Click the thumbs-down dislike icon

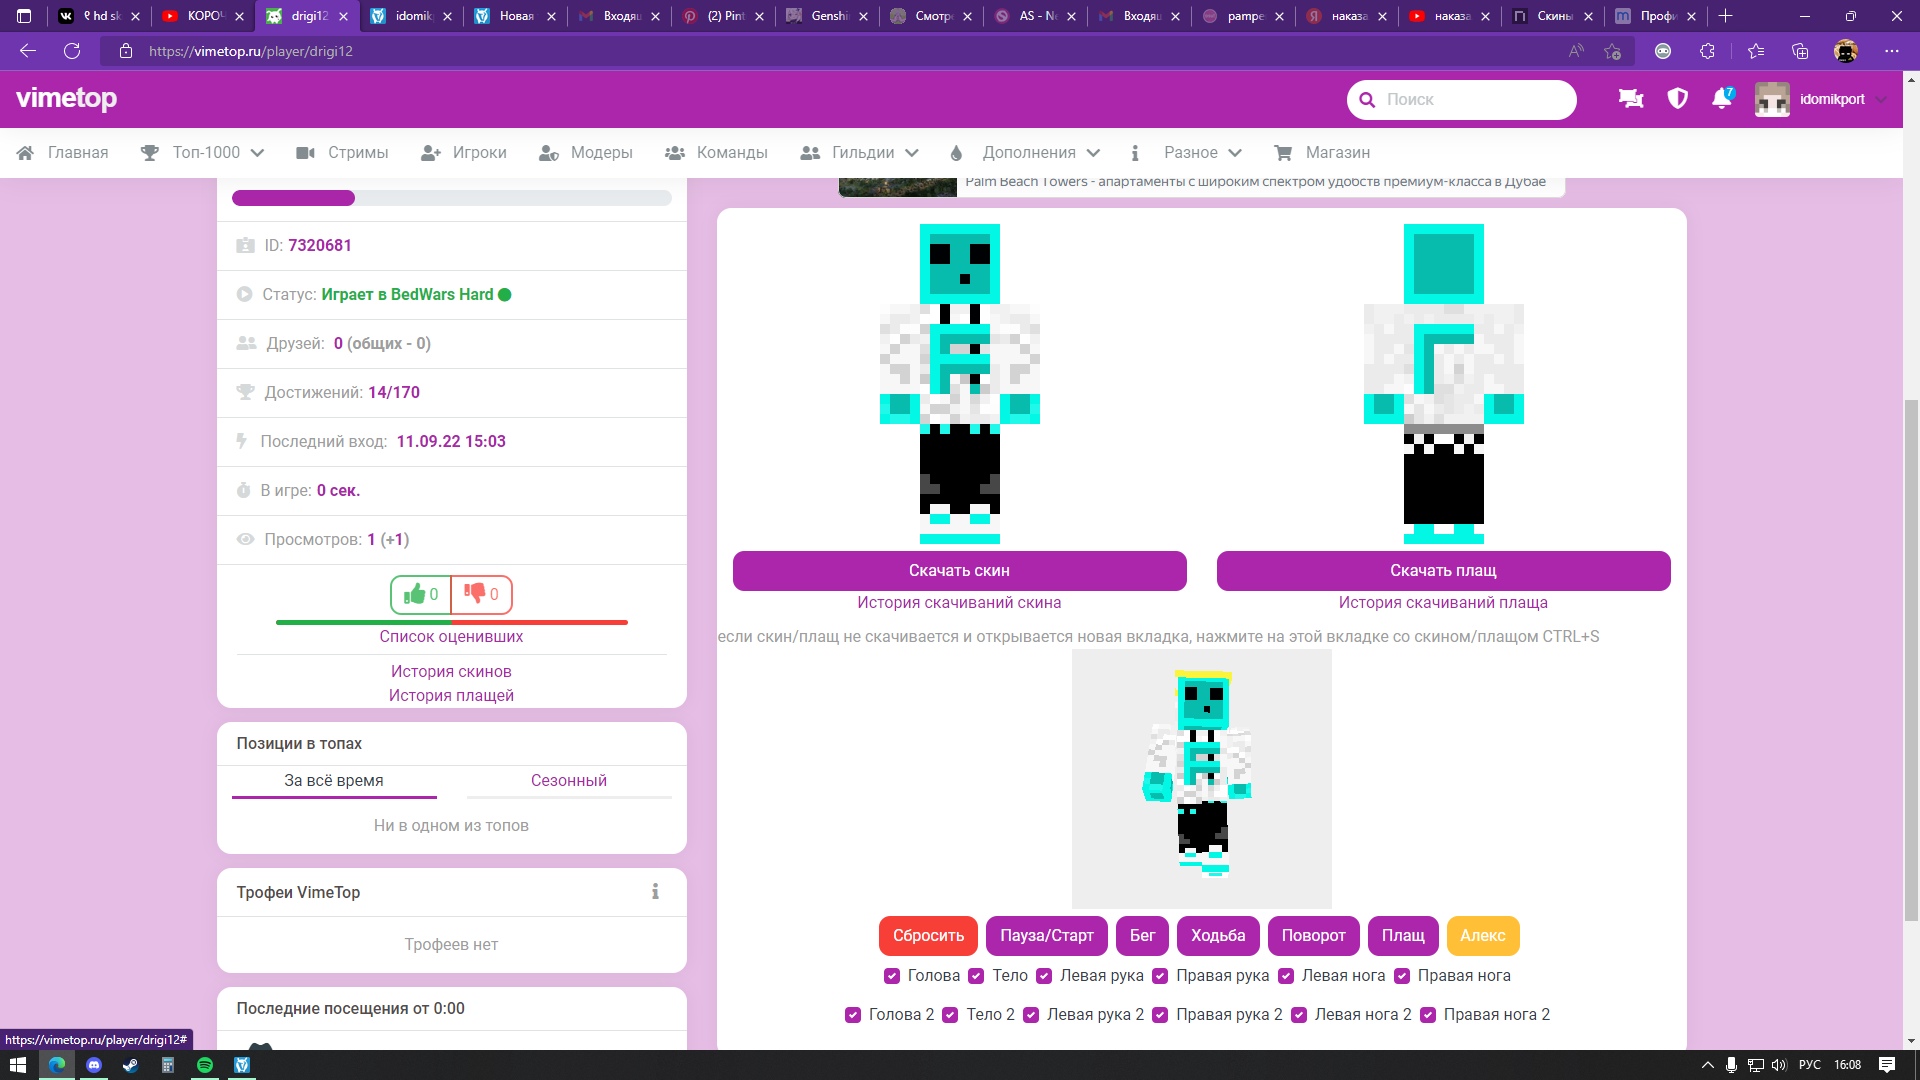coord(475,594)
